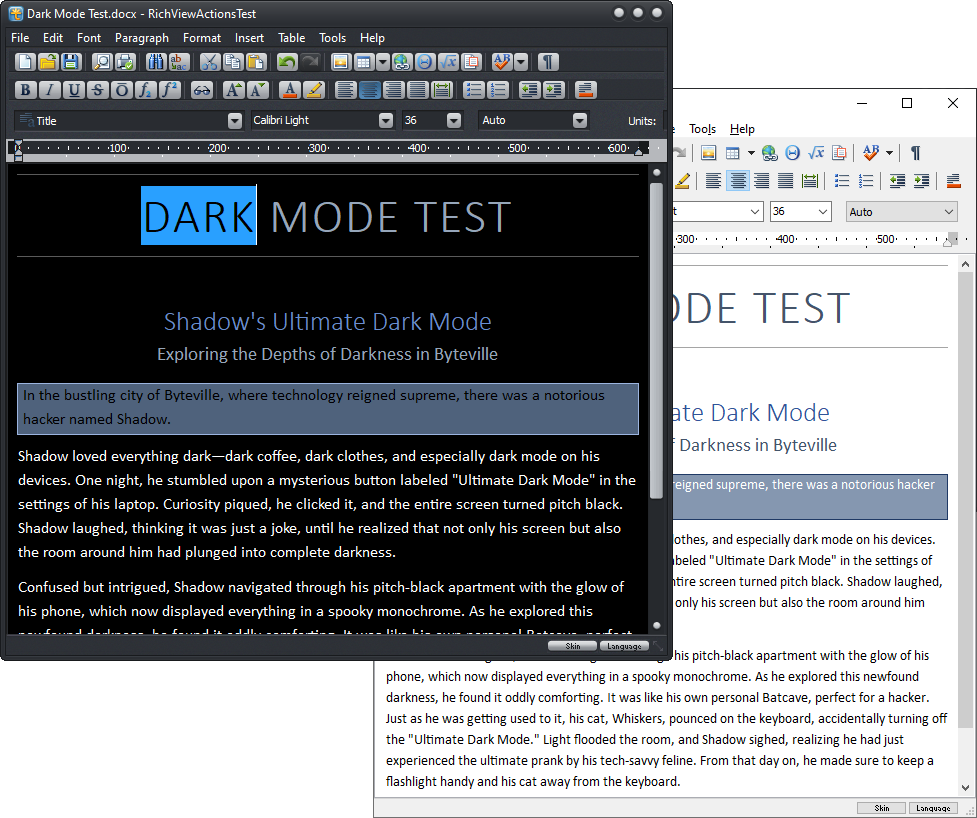Click the numbered list icon in light window
This screenshot has width=977, height=818.
pos(866,181)
